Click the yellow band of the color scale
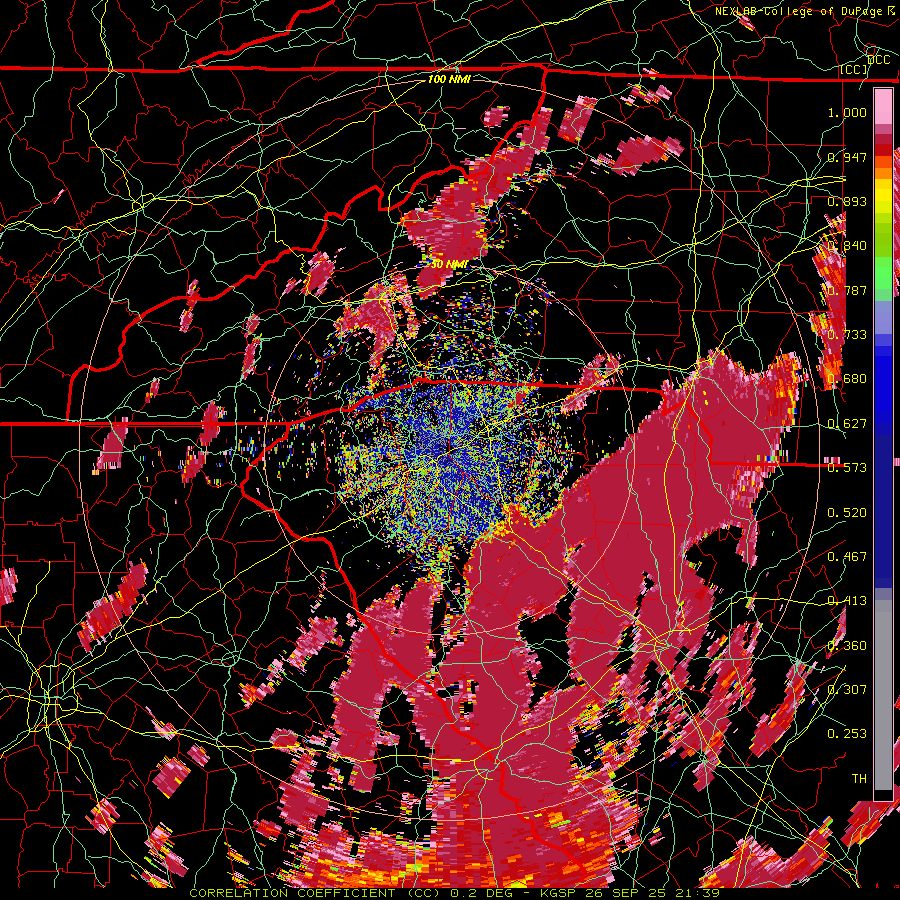 [x=883, y=197]
